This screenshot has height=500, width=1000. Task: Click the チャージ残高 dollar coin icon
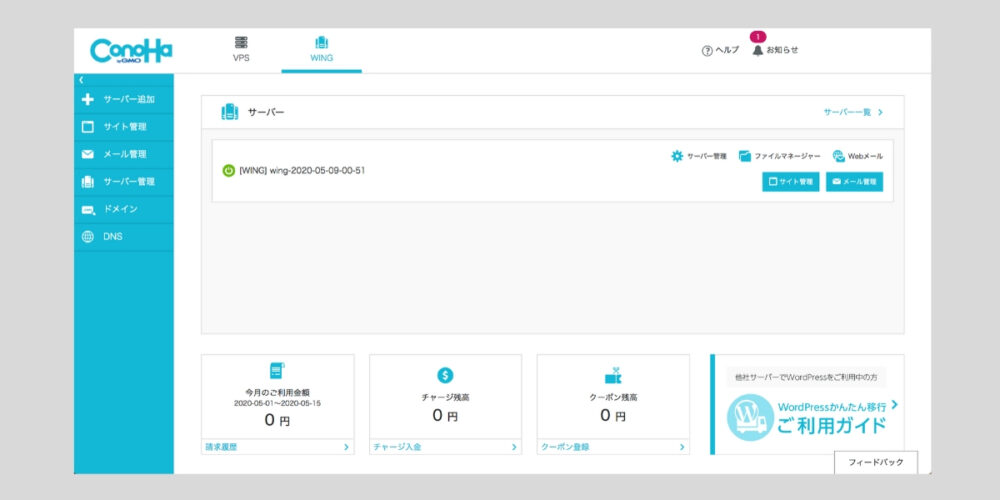pos(445,376)
